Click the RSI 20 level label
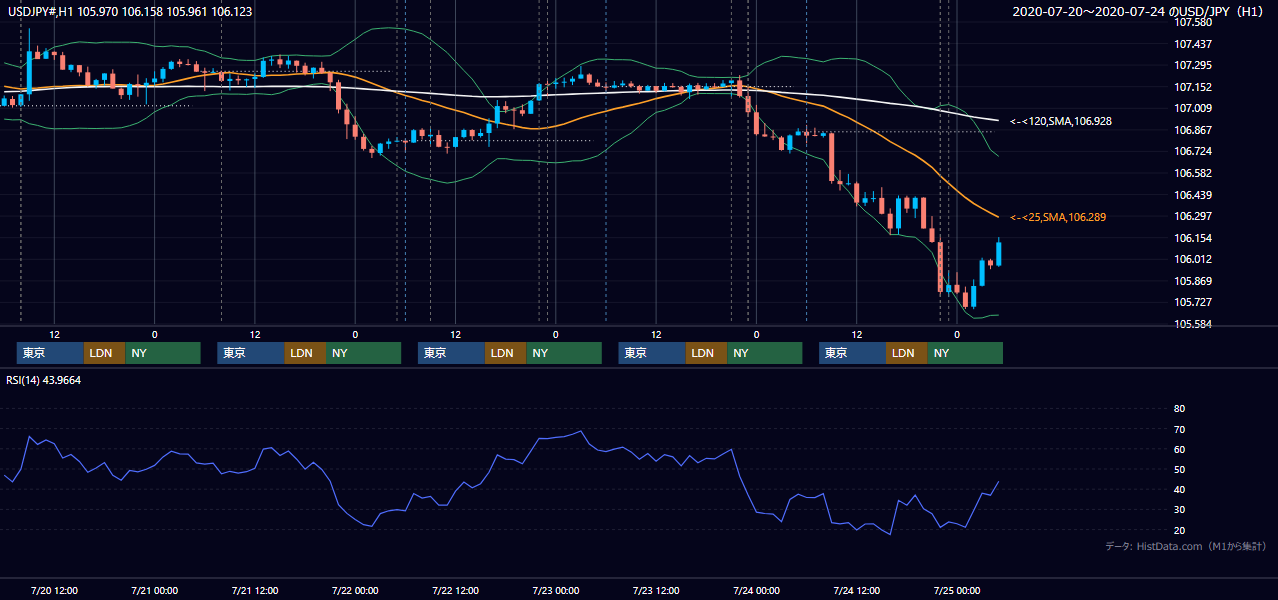The width and height of the screenshot is (1278, 600). 1179,530
